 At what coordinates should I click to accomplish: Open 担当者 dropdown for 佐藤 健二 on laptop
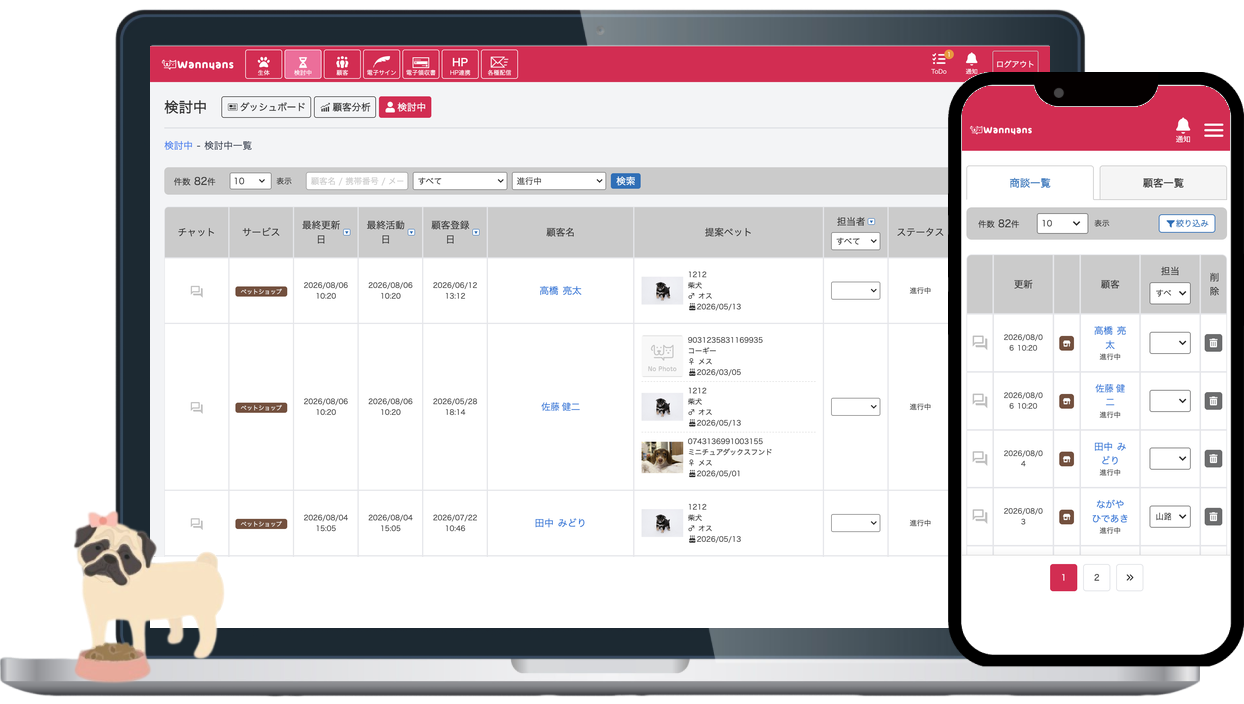pos(855,407)
